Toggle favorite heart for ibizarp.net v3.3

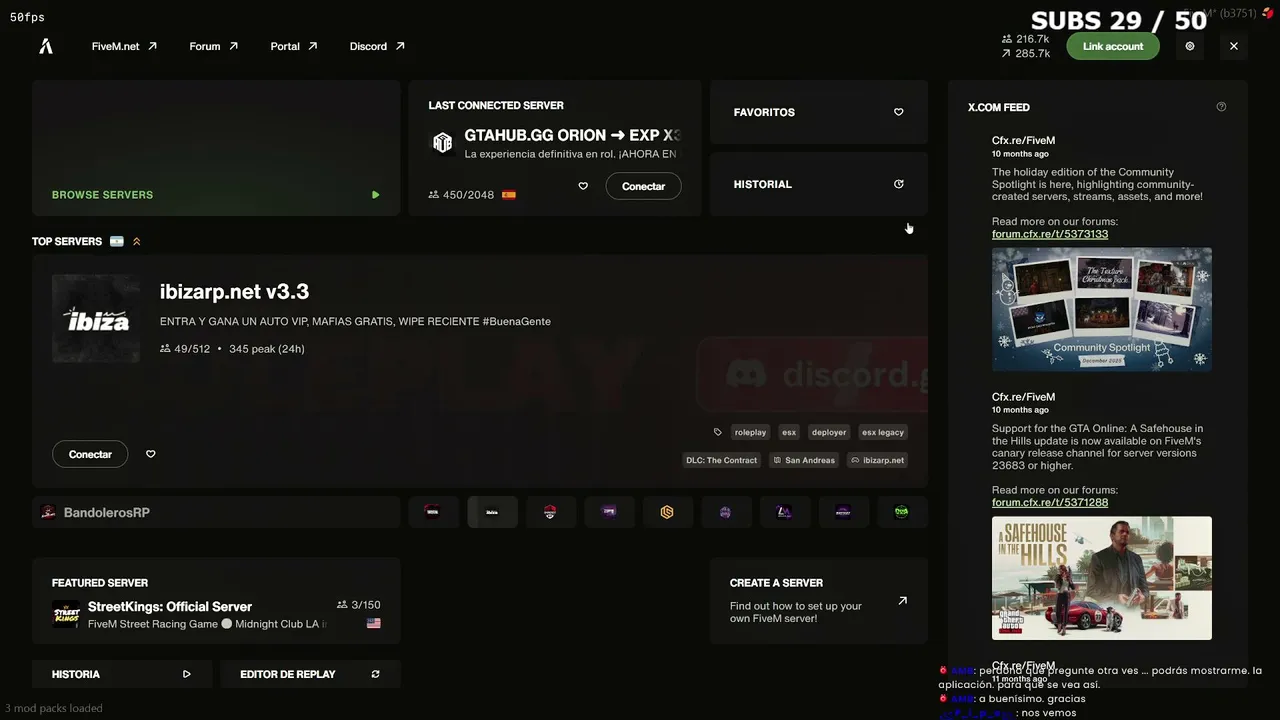tap(151, 454)
